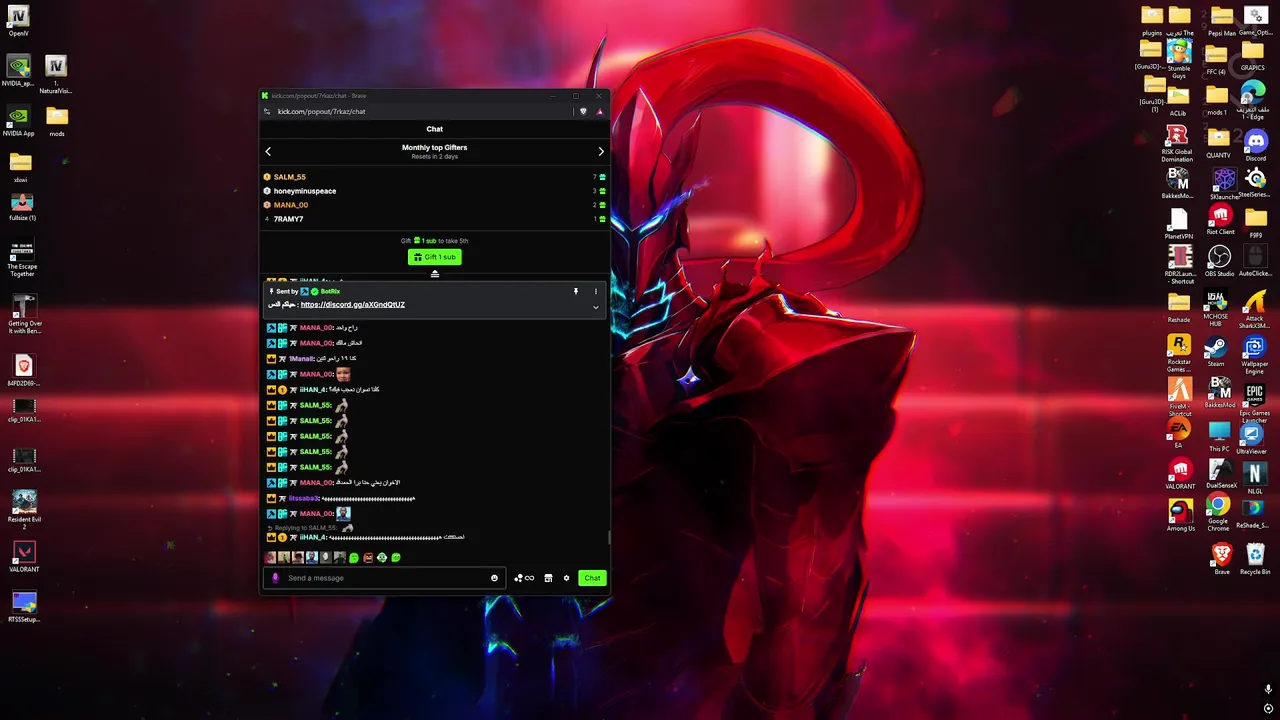Viewport: 1280px width, 720px height.
Task: Open the Epic Games Launcher icon
Action: click(x=1254, y=403)
